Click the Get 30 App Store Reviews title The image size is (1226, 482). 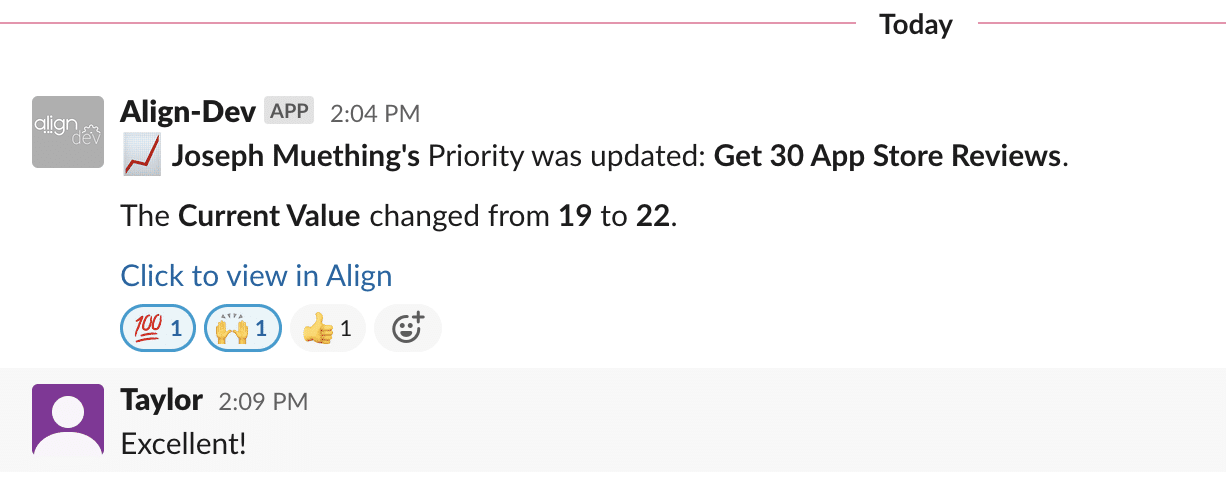coord(887,157)
